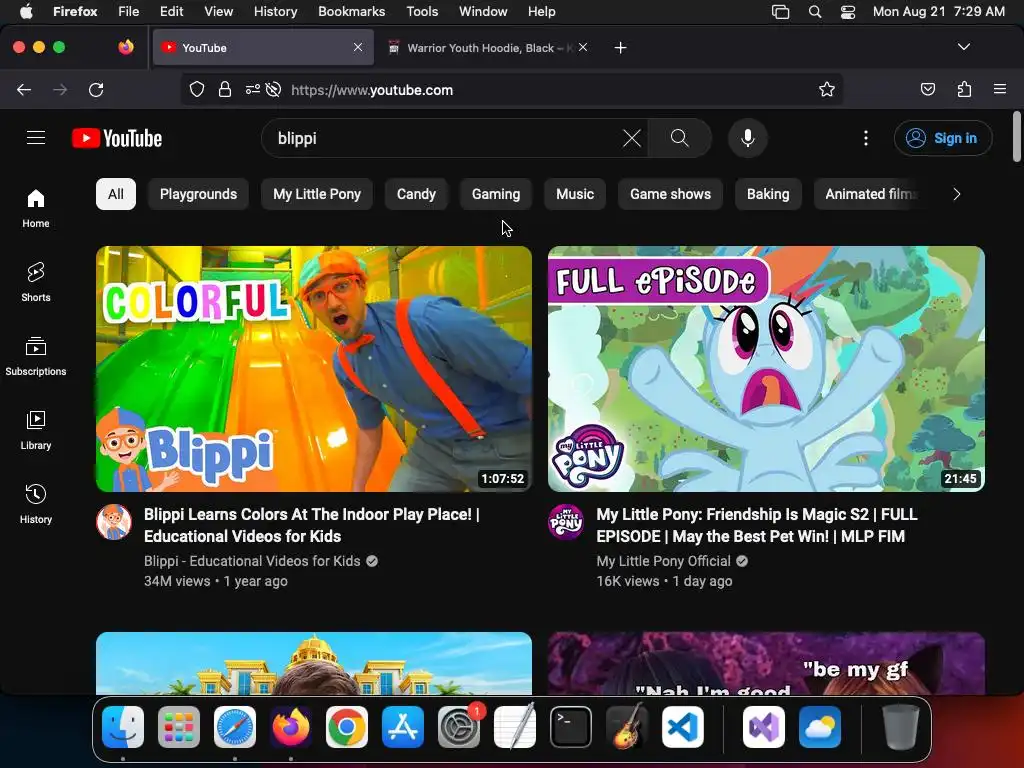Open the Tools menu
This screenshot has height=768, width=1024.
click(x=422, y=11)
